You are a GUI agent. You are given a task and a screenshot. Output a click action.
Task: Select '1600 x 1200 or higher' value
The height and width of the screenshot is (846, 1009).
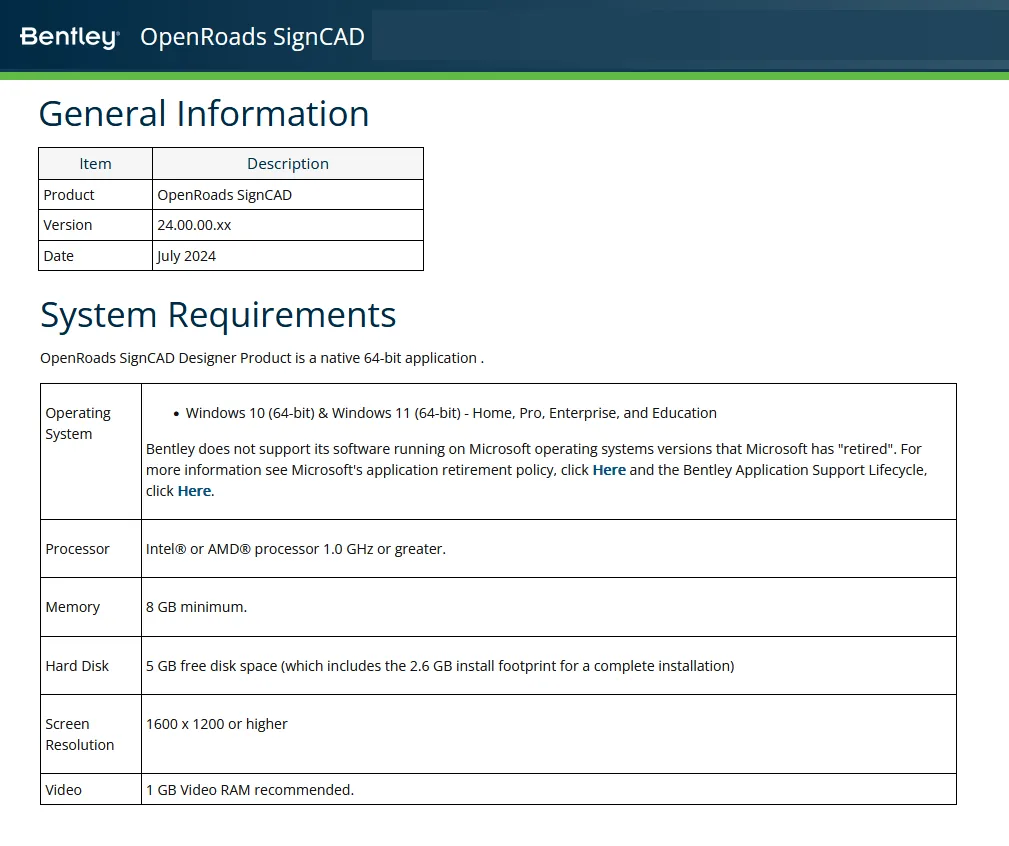[x=217, y=724]
